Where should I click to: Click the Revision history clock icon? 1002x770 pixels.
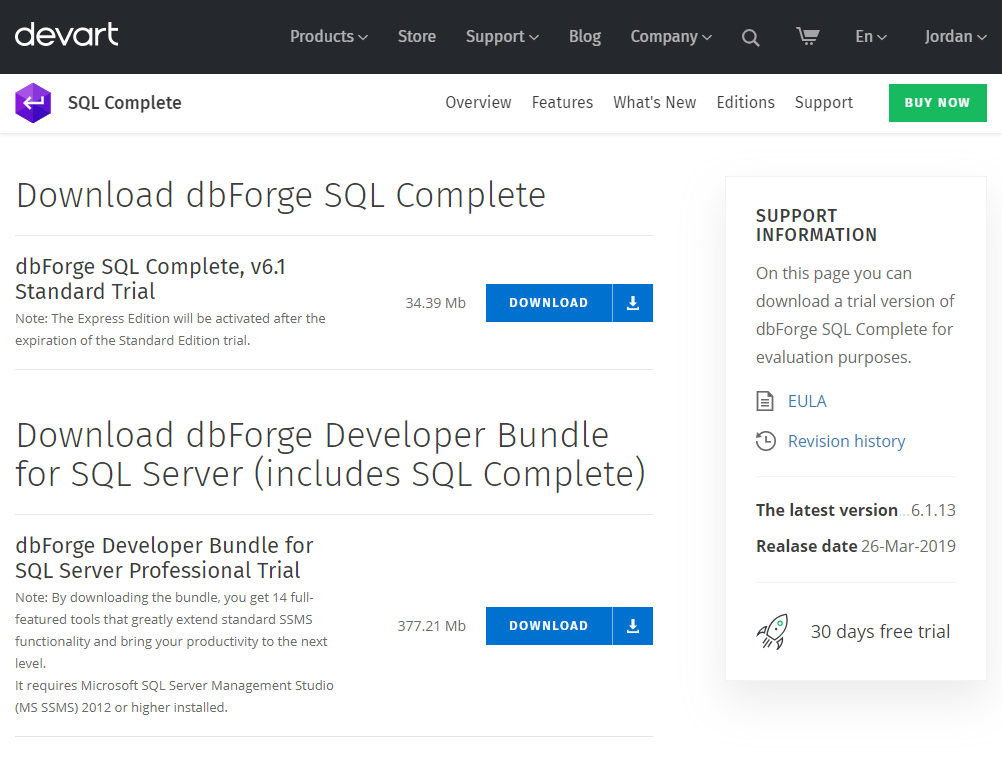(766, 441)
